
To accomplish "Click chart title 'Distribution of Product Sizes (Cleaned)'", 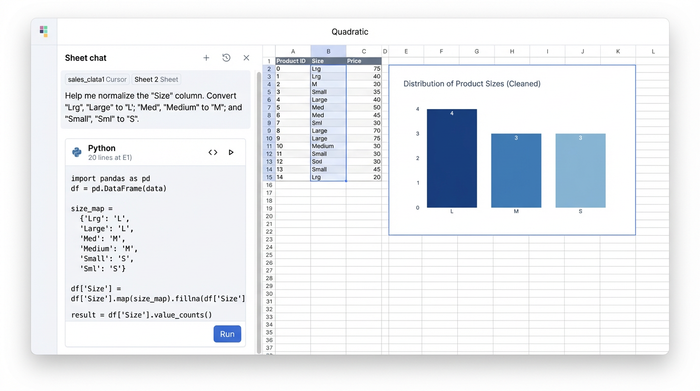I will pyautogui.click(x=472, y=83).
